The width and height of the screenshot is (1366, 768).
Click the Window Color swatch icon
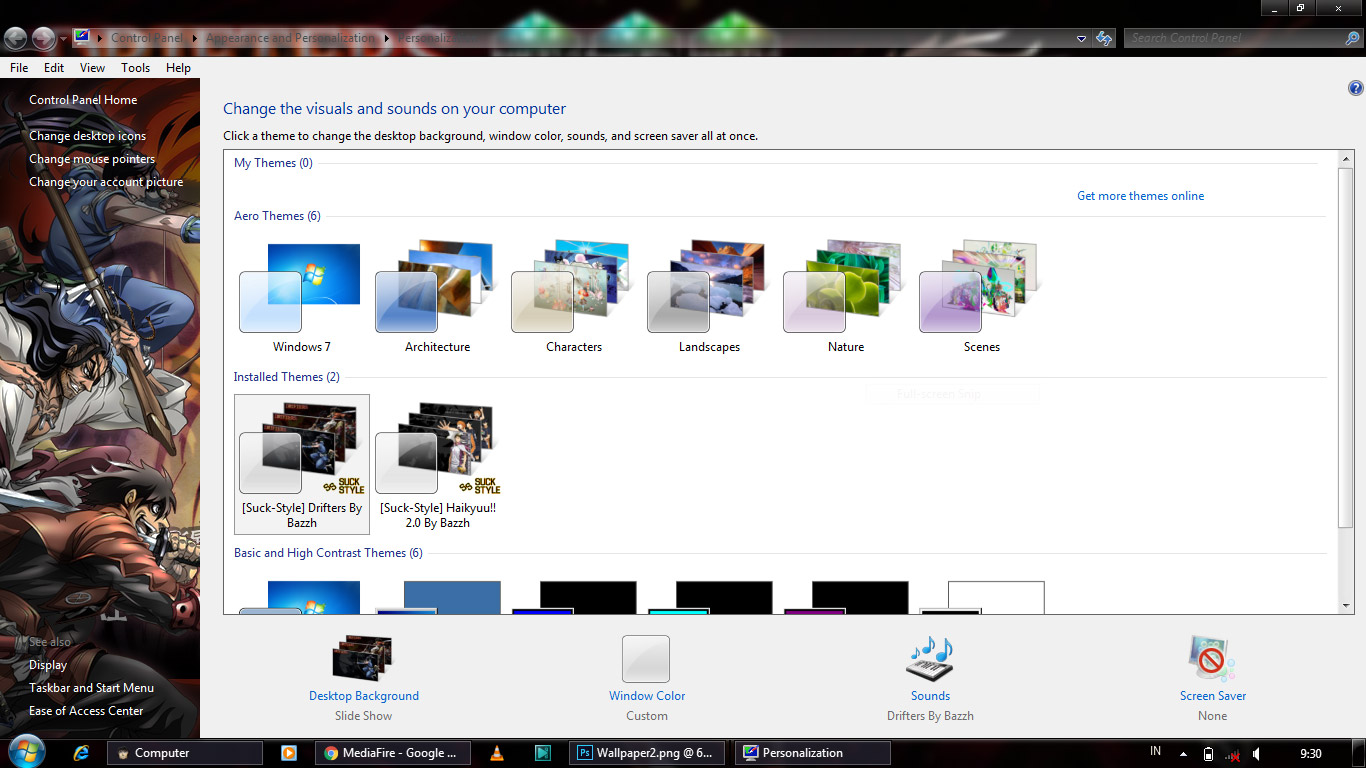pyautogui.click(x=646, y=659)
